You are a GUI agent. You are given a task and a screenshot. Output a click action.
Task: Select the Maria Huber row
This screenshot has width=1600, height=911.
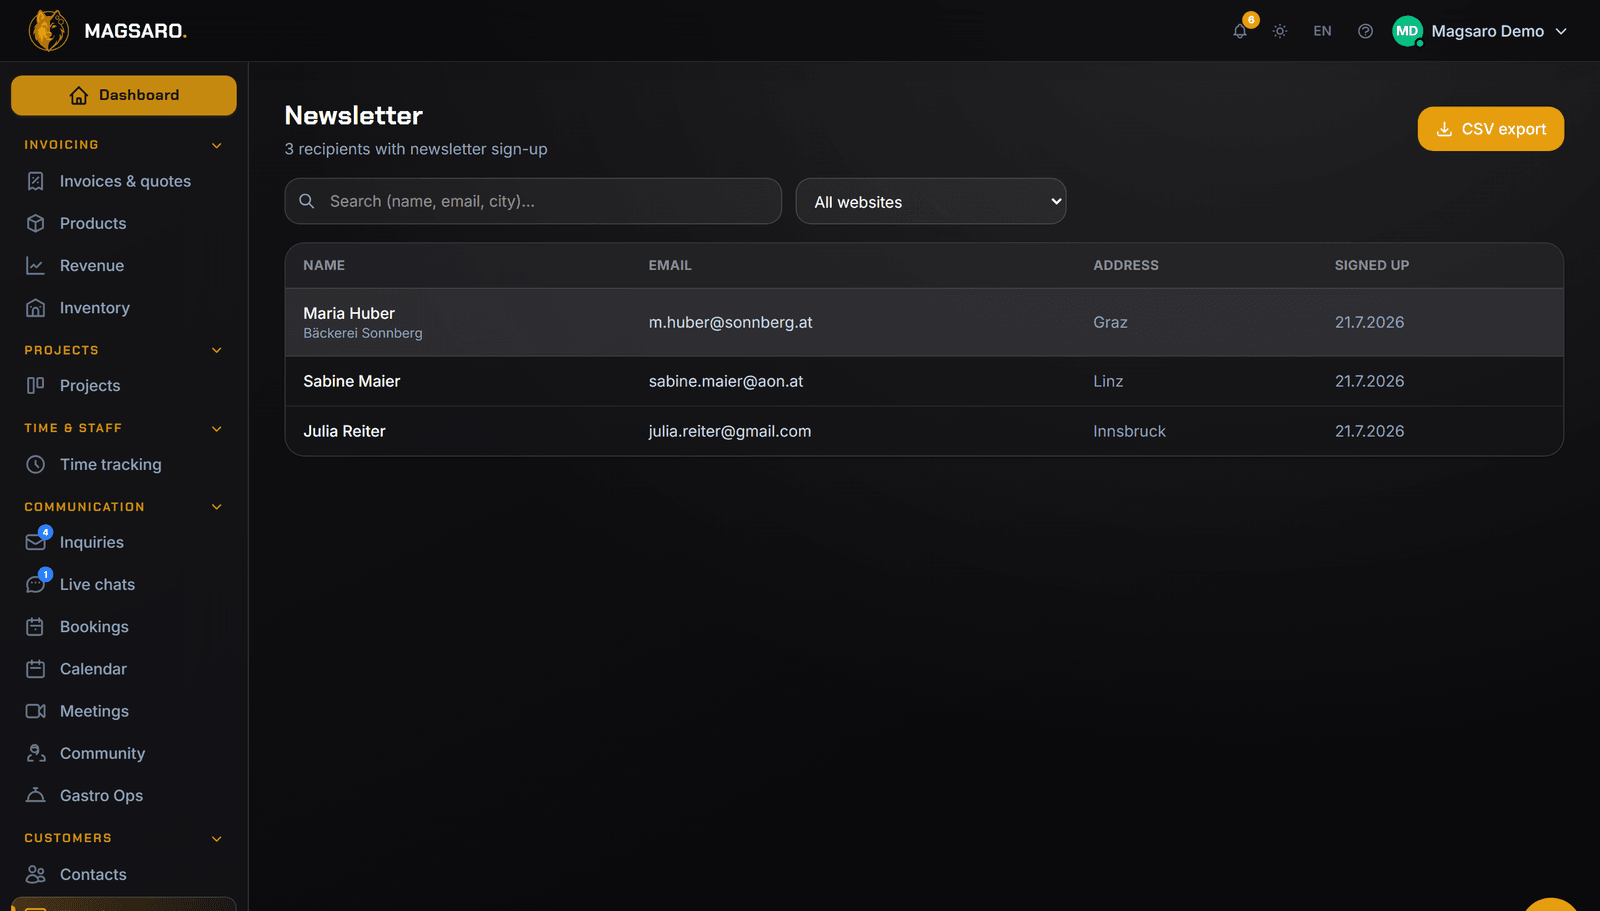(x=924, y=322)
